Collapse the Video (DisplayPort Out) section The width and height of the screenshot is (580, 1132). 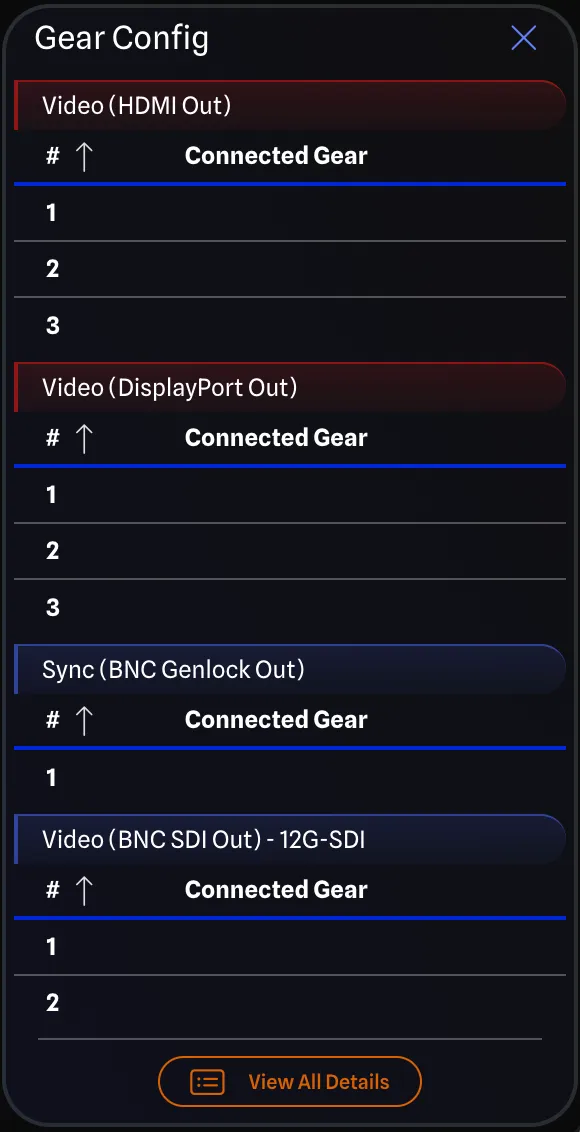coord(290,387)
